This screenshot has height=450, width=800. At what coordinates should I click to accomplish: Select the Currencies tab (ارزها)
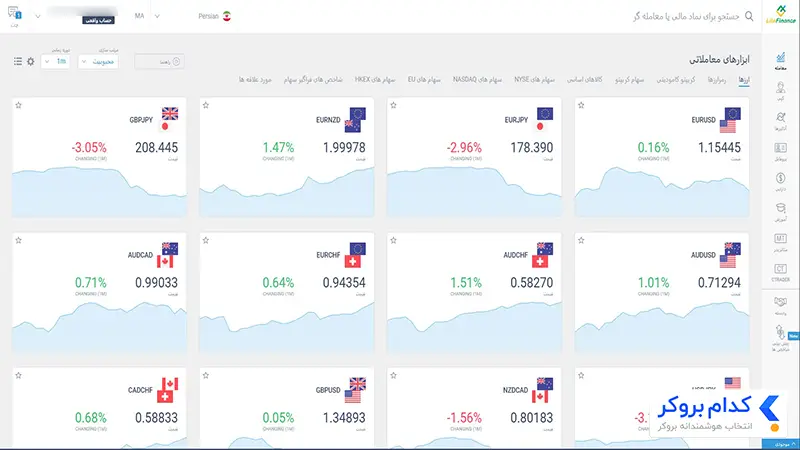[744, 80]
